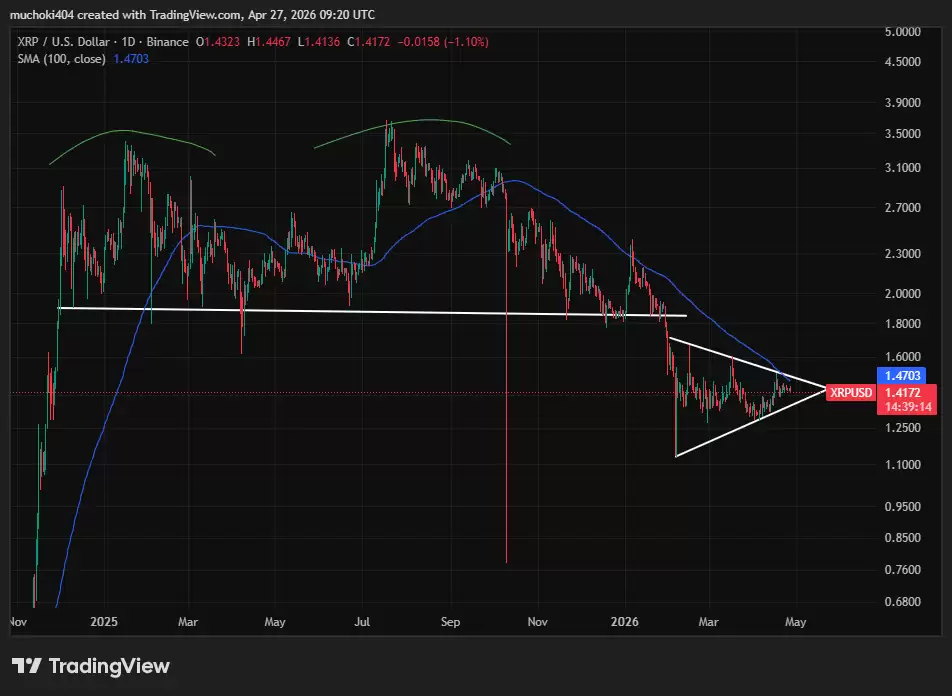Click the TradingView wordmark text
Screen dimensions: 952x696
[x=109, y=666]
